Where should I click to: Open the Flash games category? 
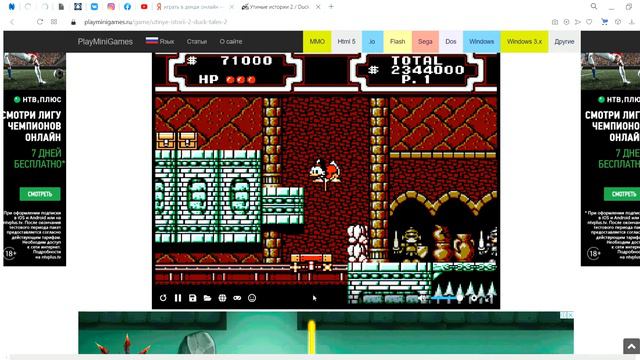coord(398,42)
